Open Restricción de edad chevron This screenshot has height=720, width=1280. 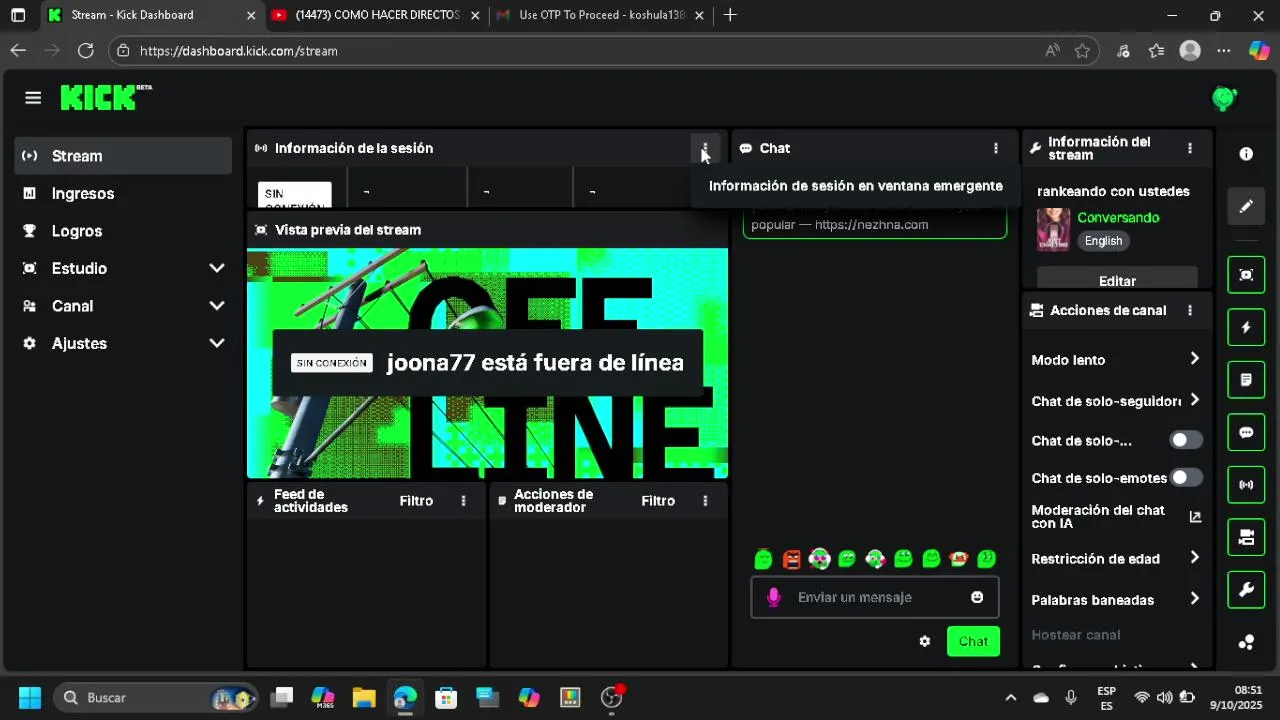pos(1194,558)
